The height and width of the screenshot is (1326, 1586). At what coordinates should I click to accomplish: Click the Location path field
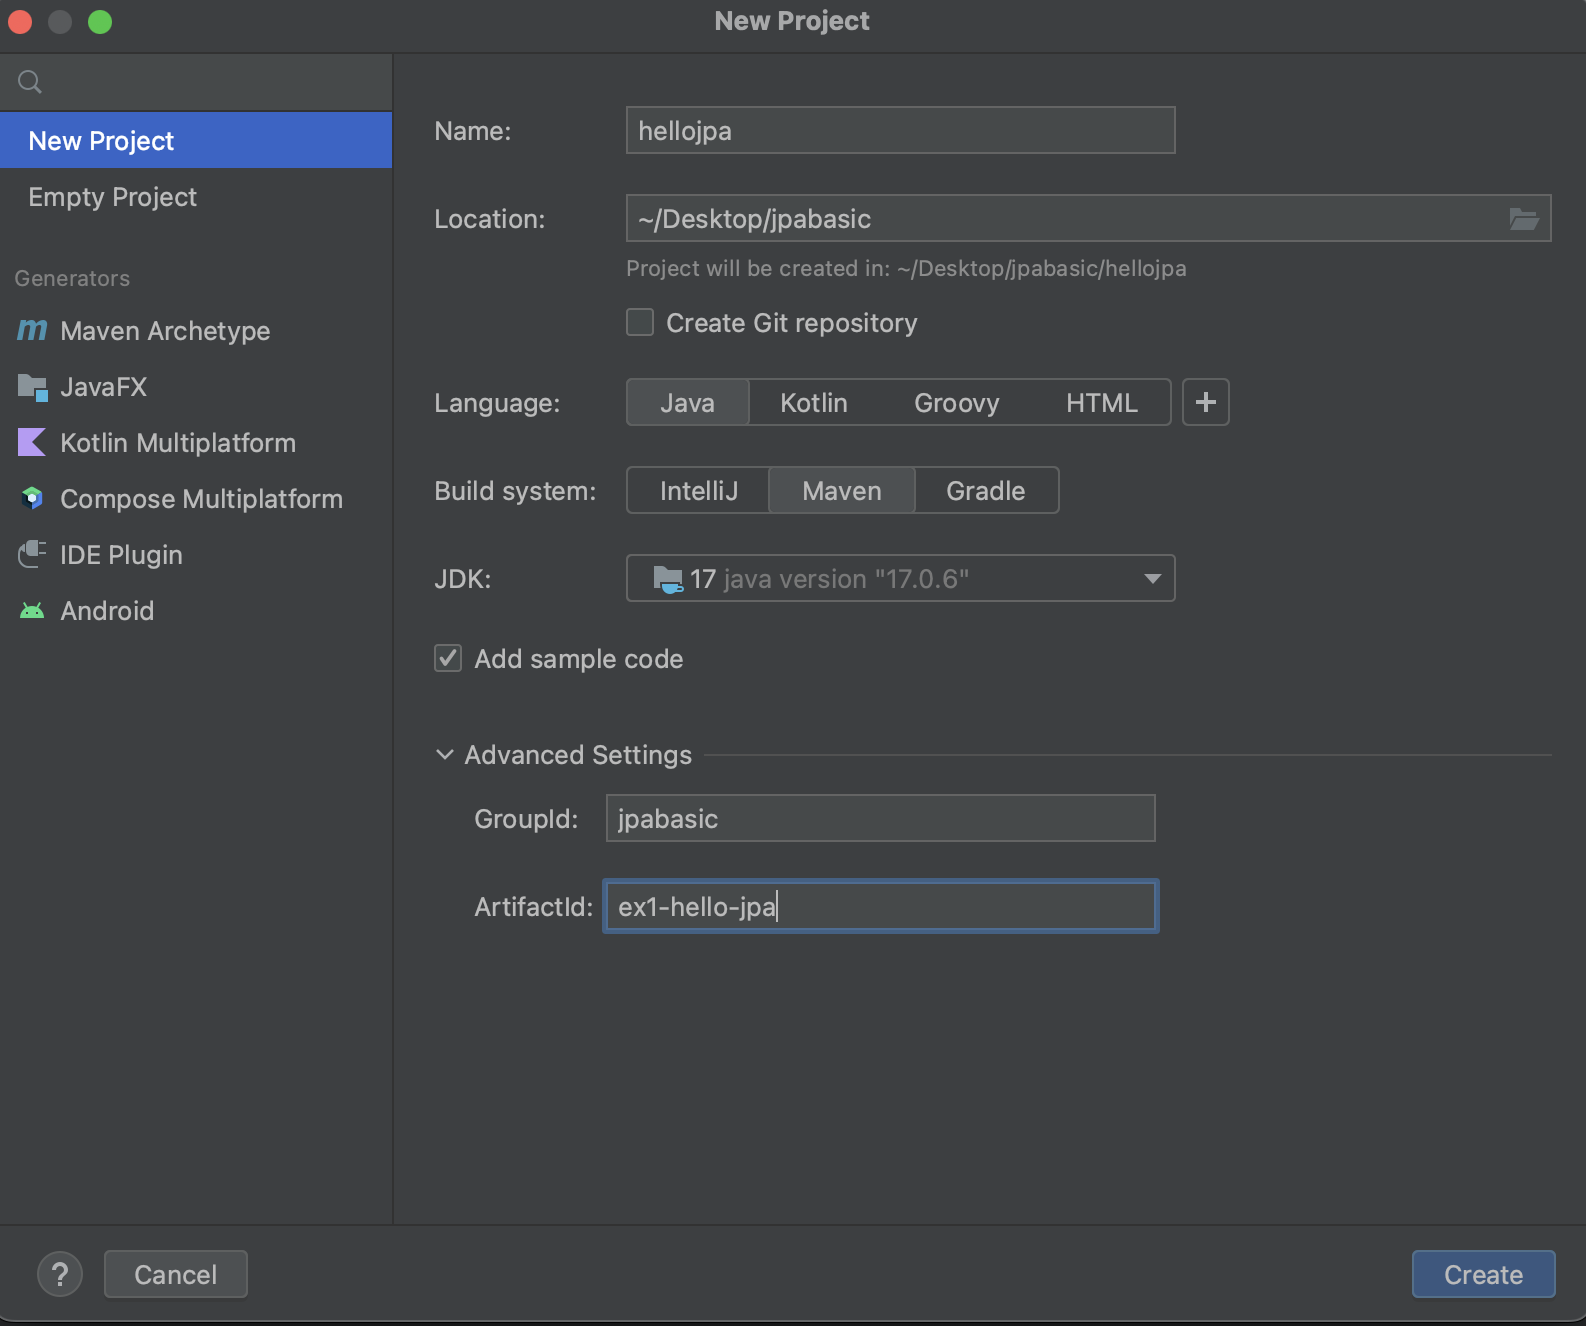click(1088, 218)
